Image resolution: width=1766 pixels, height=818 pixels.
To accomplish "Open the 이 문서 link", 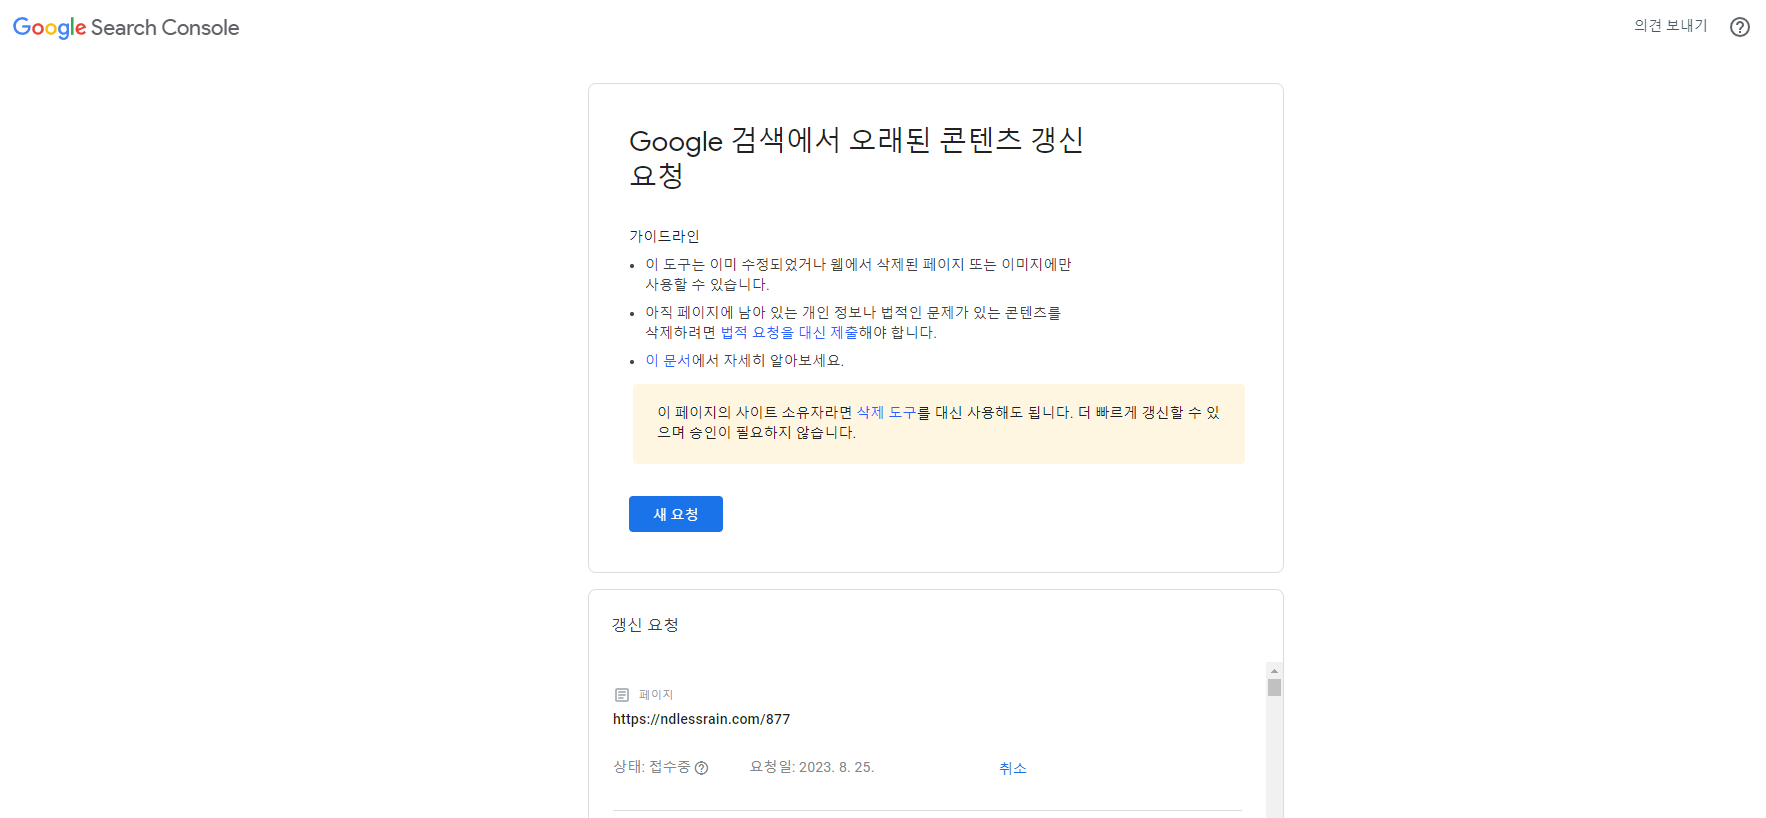I will (x=668, y=361).
